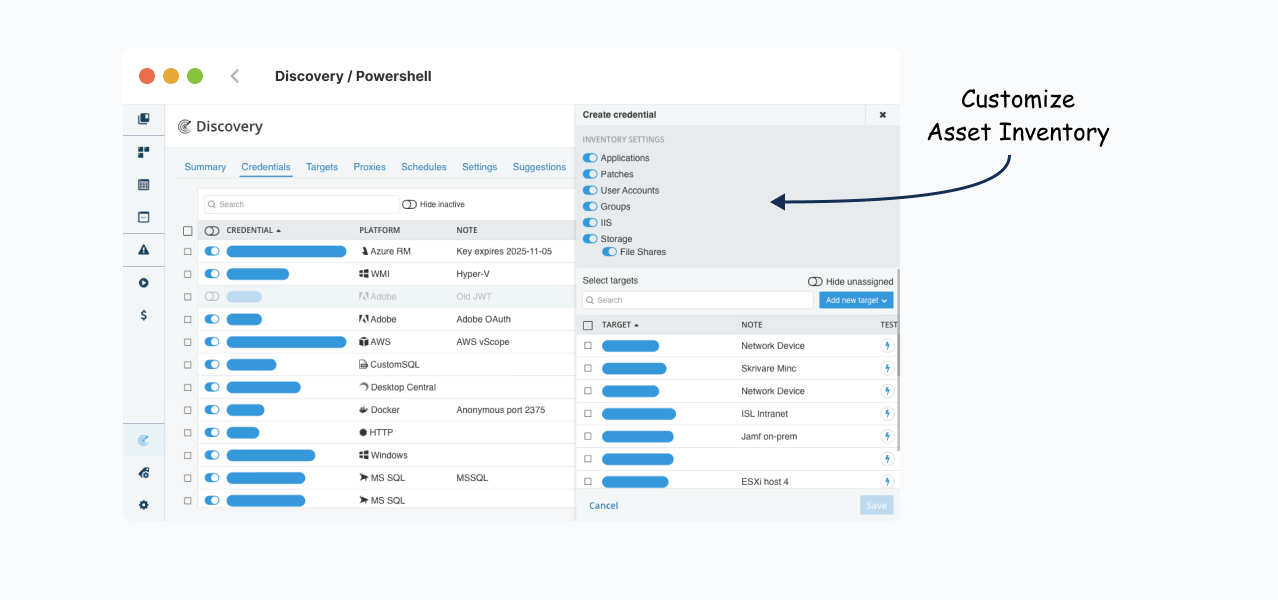Click the WMI Windows logo icon

pyautogui.click(x=364, y=274)
